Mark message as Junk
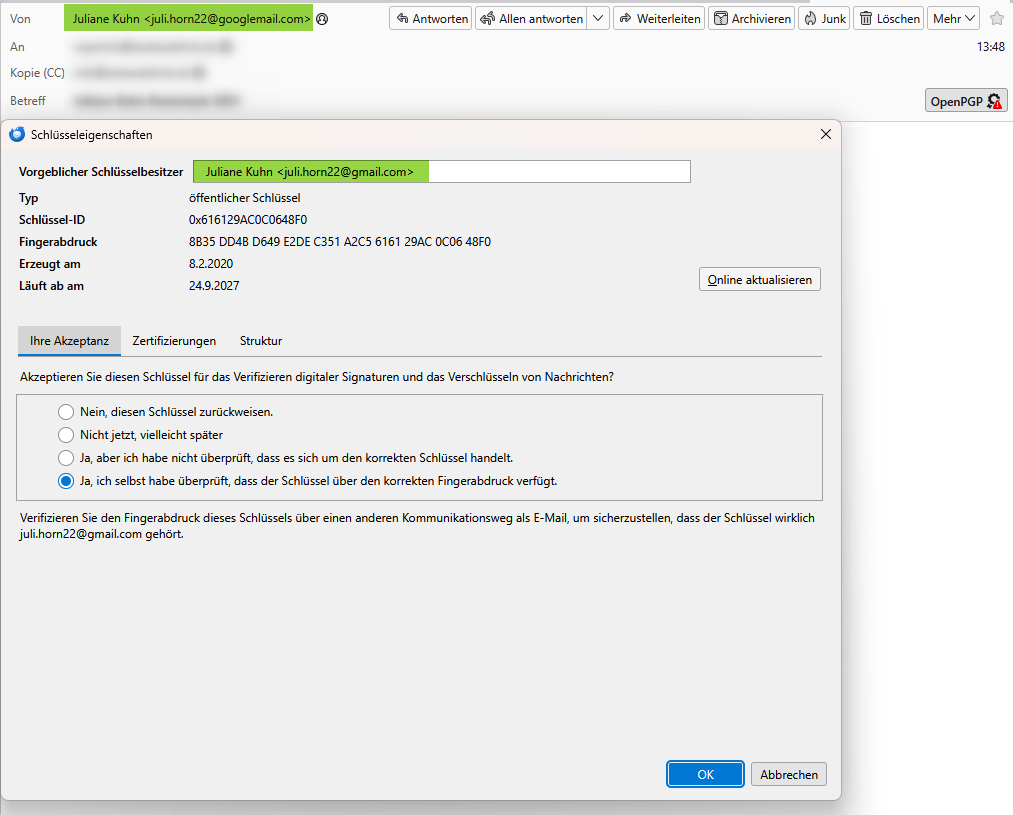1013x815 pixels. tap(824, 19)
